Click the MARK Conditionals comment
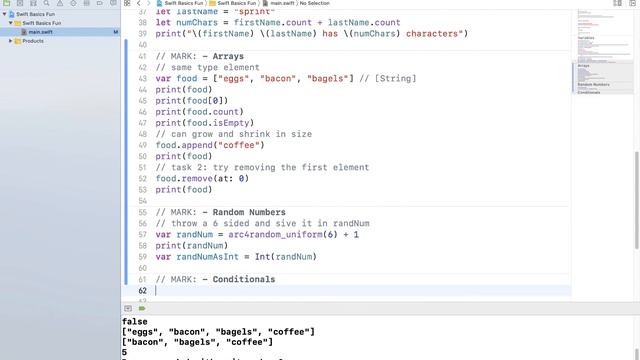The height and width of the screenshot is (360, 640). (215, 279)
